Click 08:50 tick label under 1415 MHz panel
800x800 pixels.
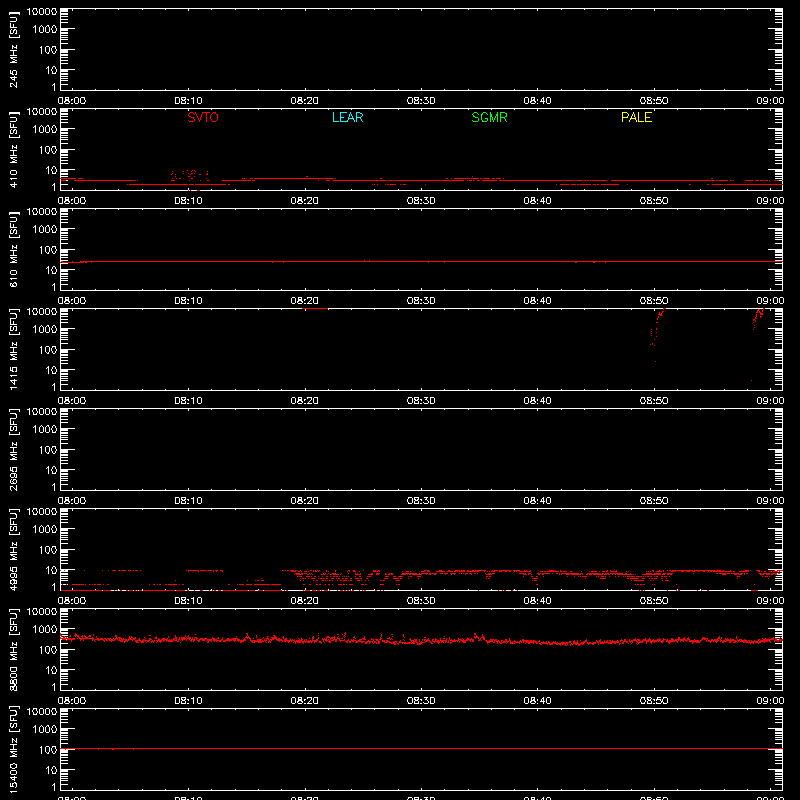(x=654, y=401)
